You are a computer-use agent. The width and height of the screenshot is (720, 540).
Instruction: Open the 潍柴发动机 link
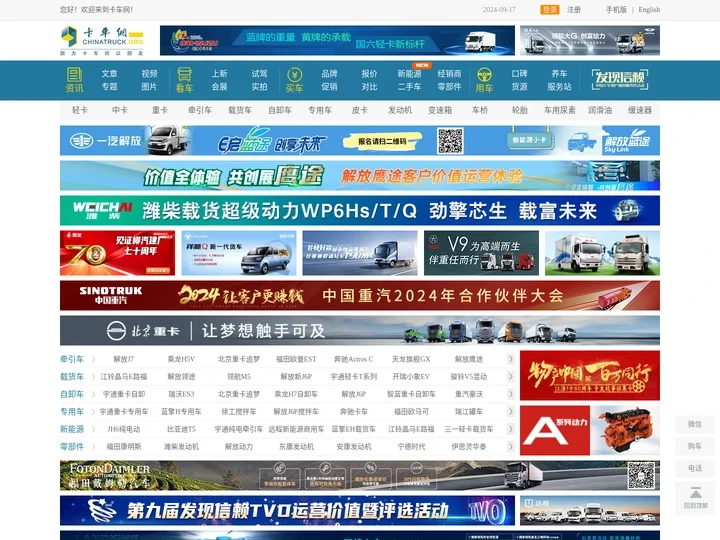181,446
